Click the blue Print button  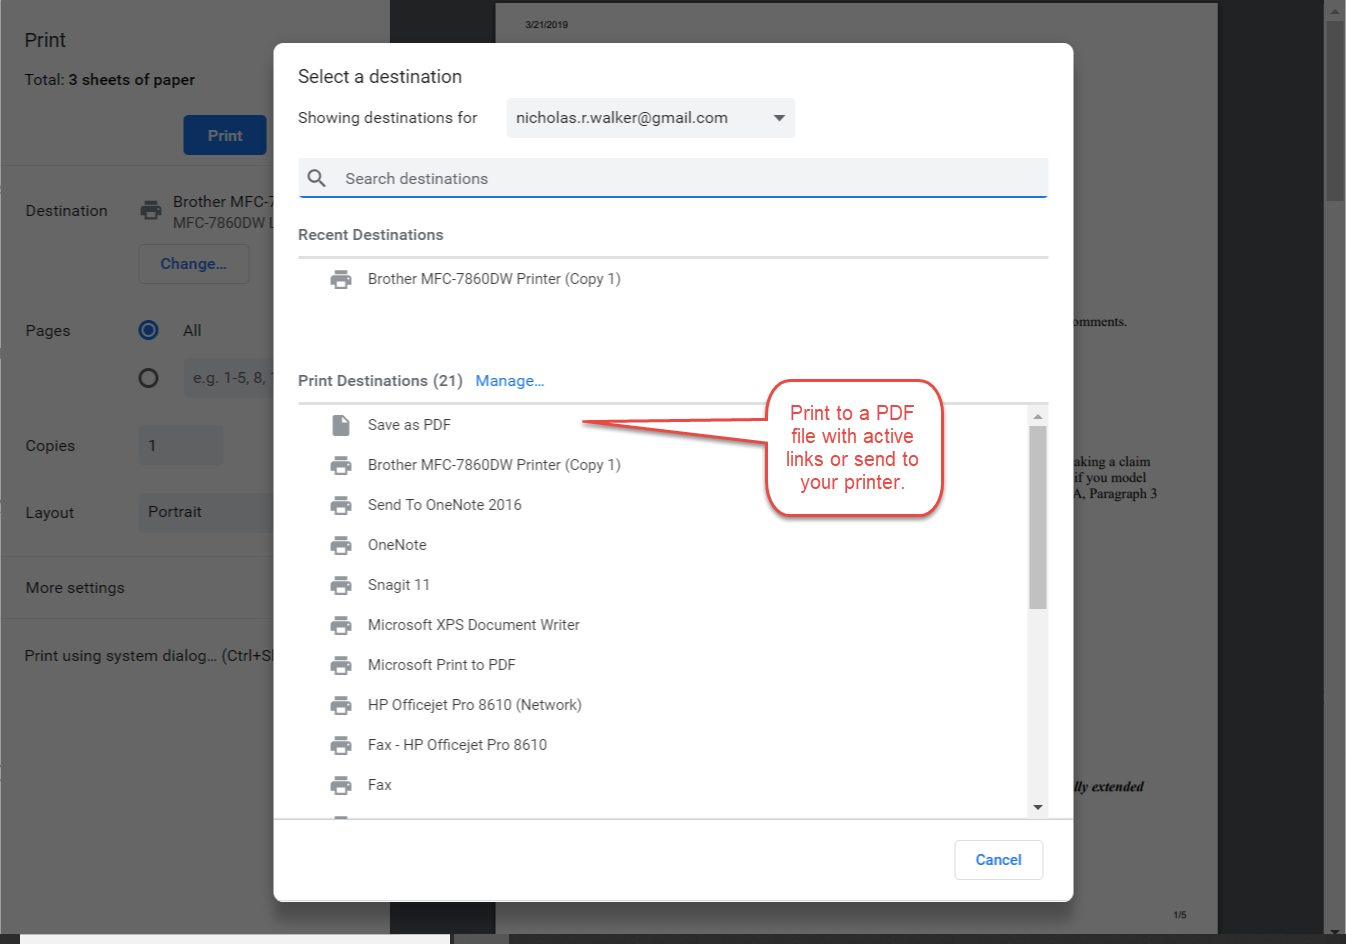click(225, 135)
